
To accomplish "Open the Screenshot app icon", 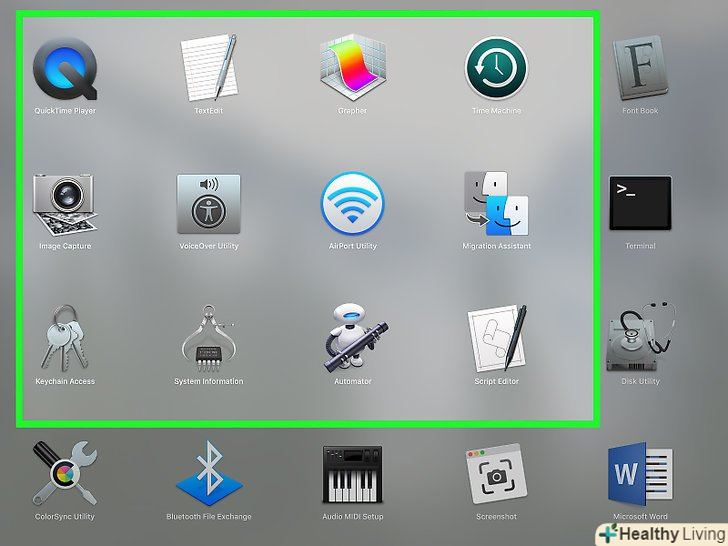I will [496, 474].
